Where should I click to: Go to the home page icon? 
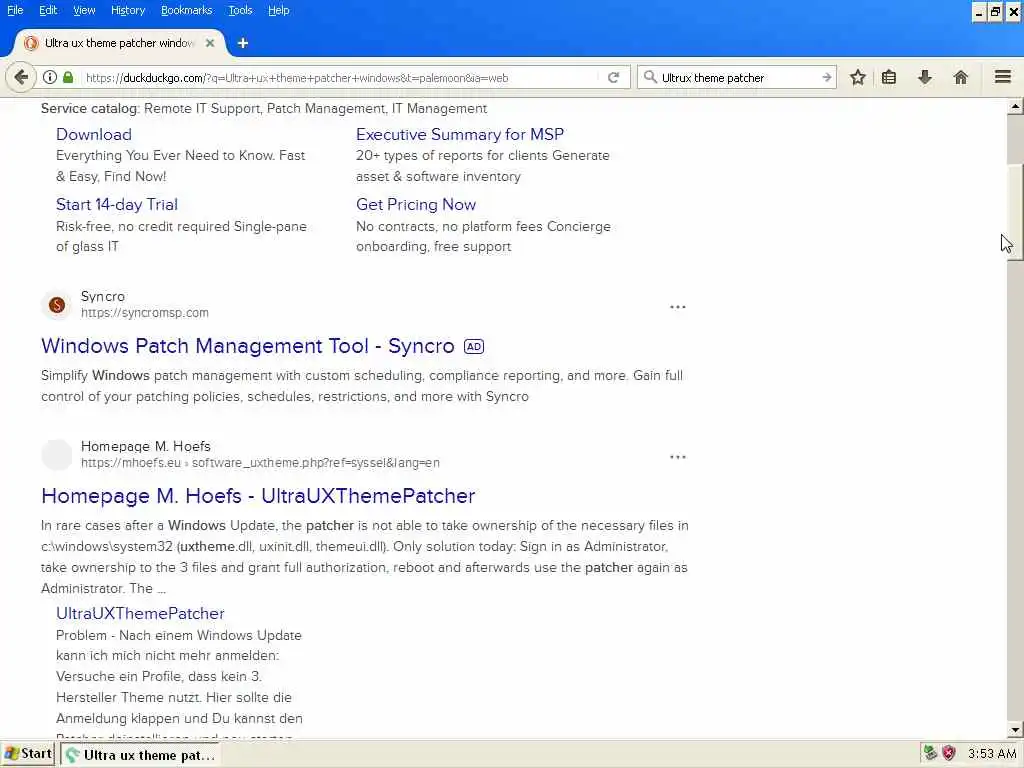(x=960, y=77)
